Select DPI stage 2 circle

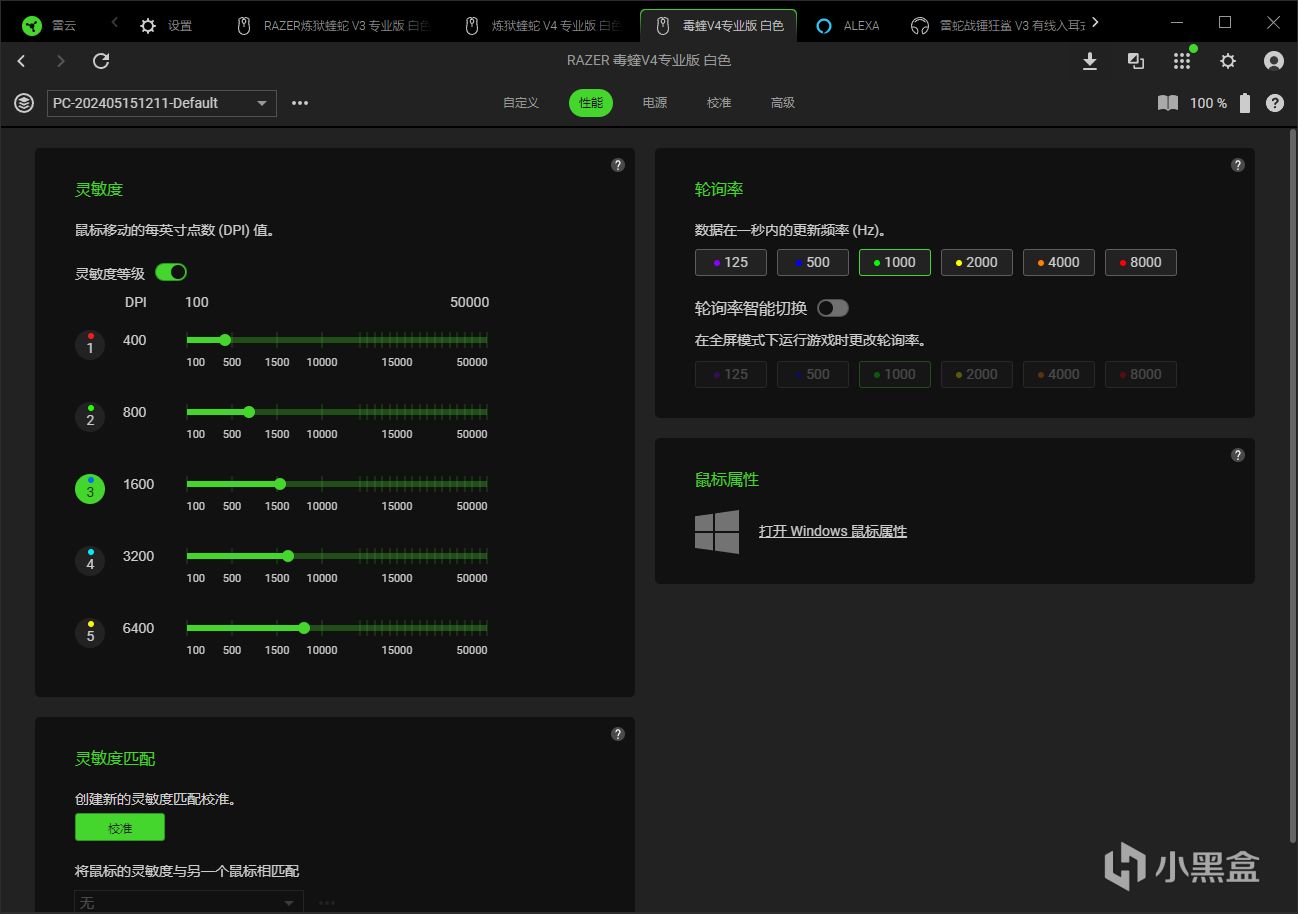[90, 416]
